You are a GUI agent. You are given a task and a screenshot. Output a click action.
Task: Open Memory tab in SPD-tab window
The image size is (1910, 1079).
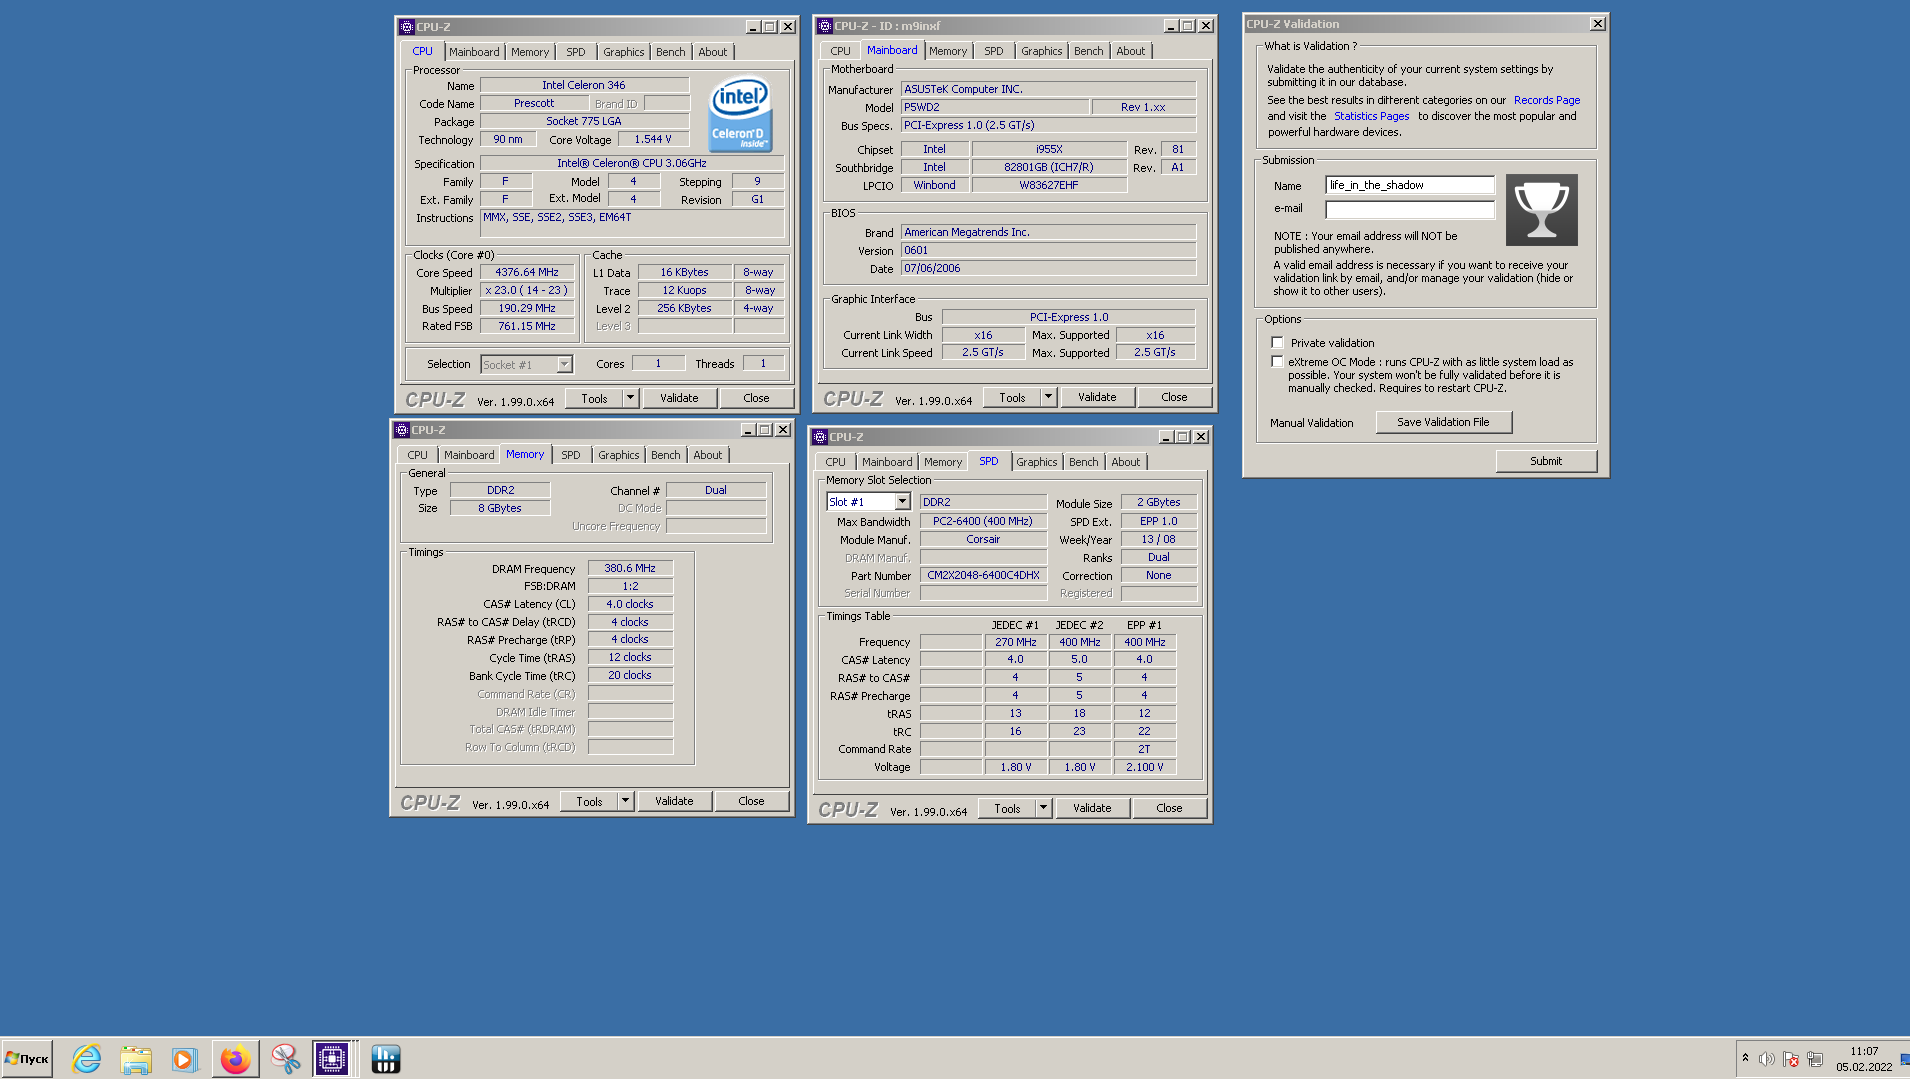click(x=943, y=462)
